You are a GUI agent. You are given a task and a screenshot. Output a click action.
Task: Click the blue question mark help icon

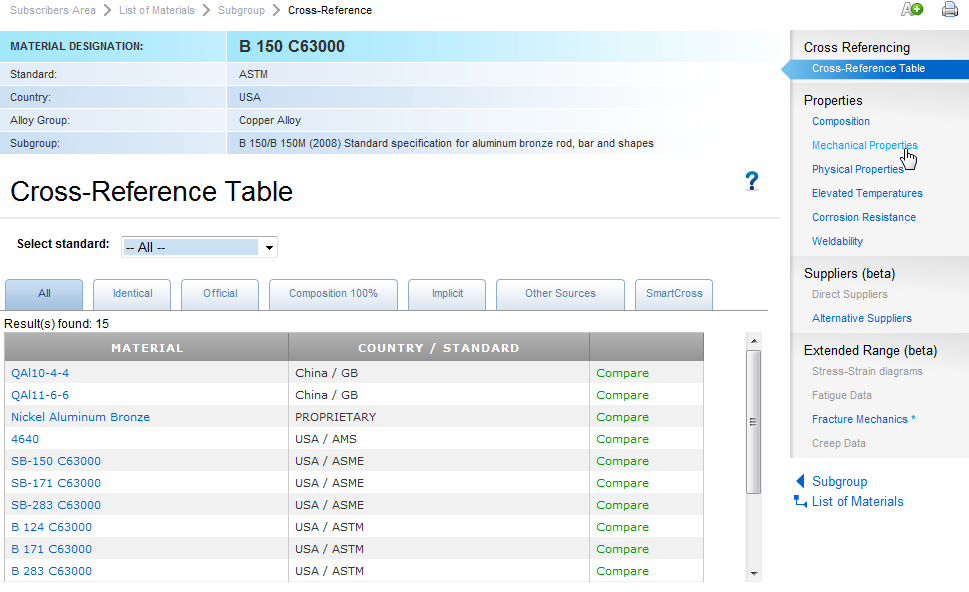coord(752,181)
